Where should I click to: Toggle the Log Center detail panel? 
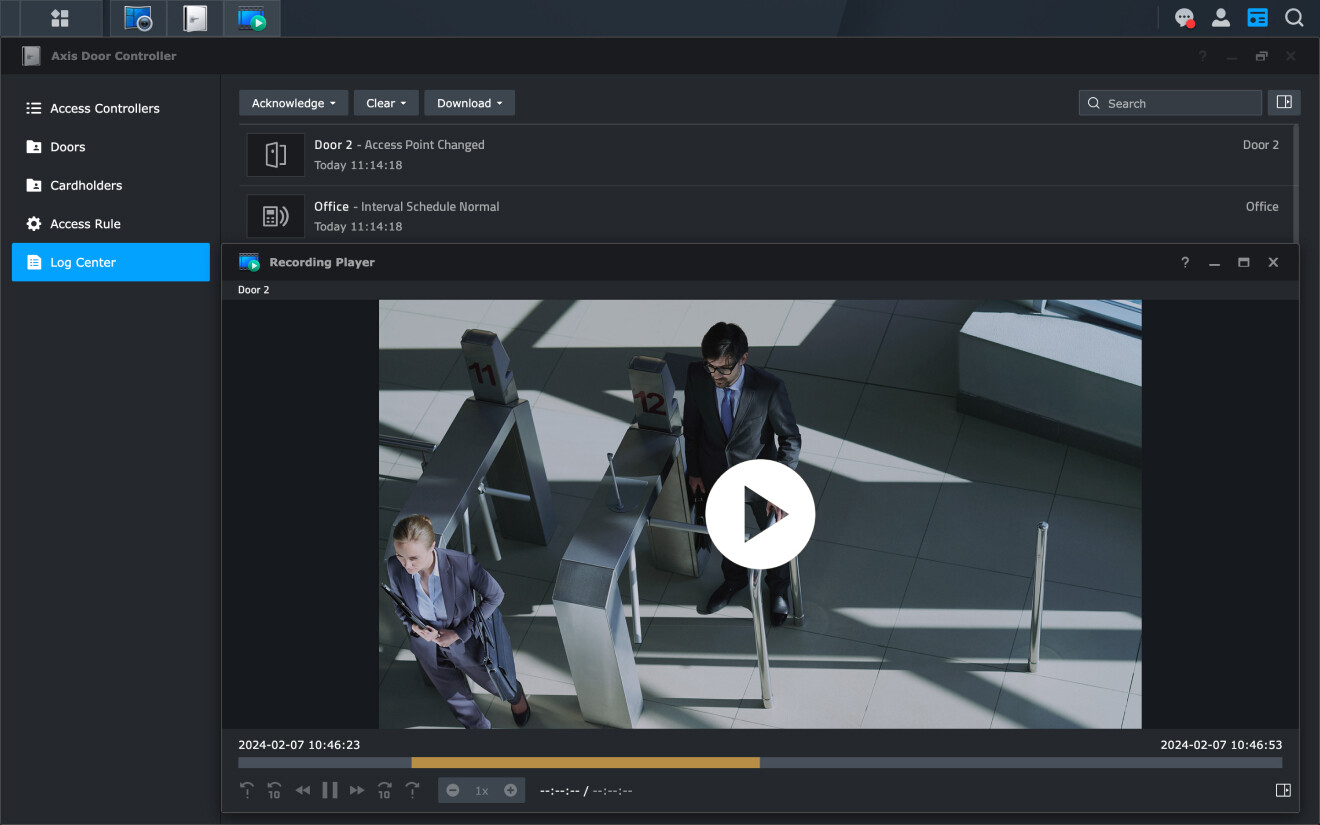(x=1284, y=102)
